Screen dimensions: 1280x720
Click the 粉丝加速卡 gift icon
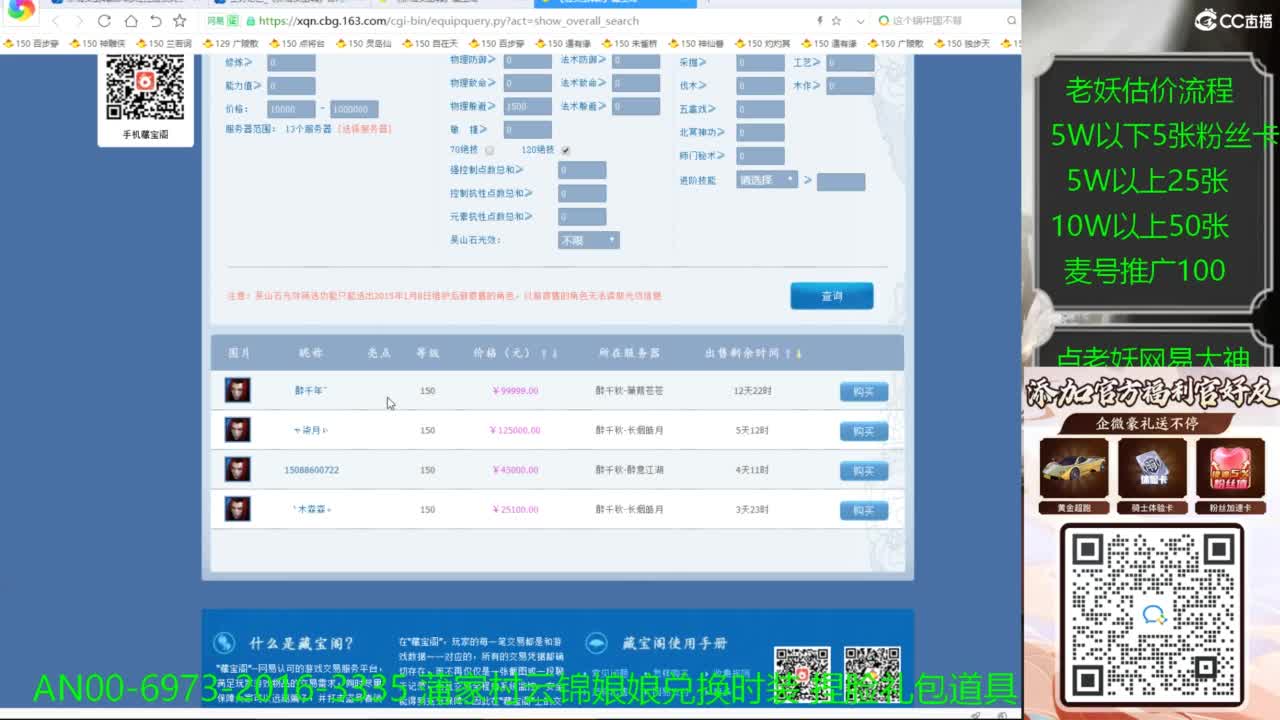click(1229, 470)
